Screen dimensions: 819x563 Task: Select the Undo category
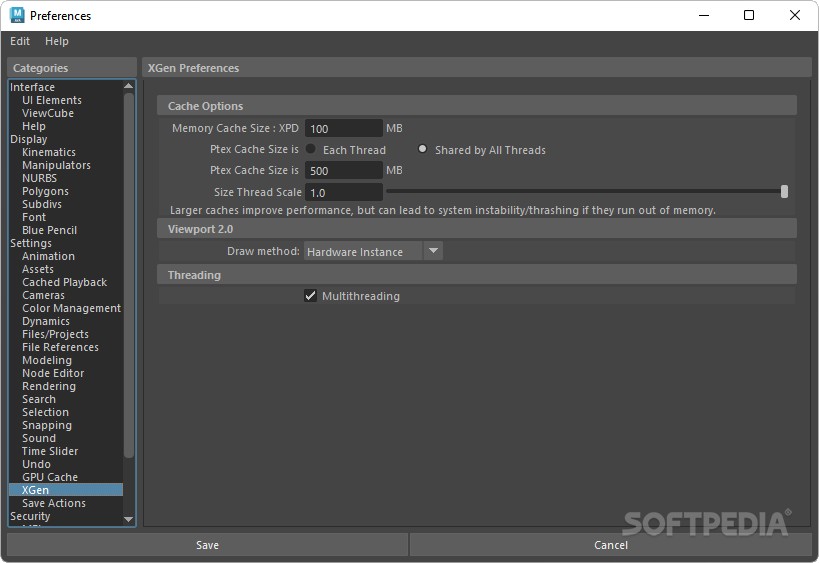pos(36,464)
